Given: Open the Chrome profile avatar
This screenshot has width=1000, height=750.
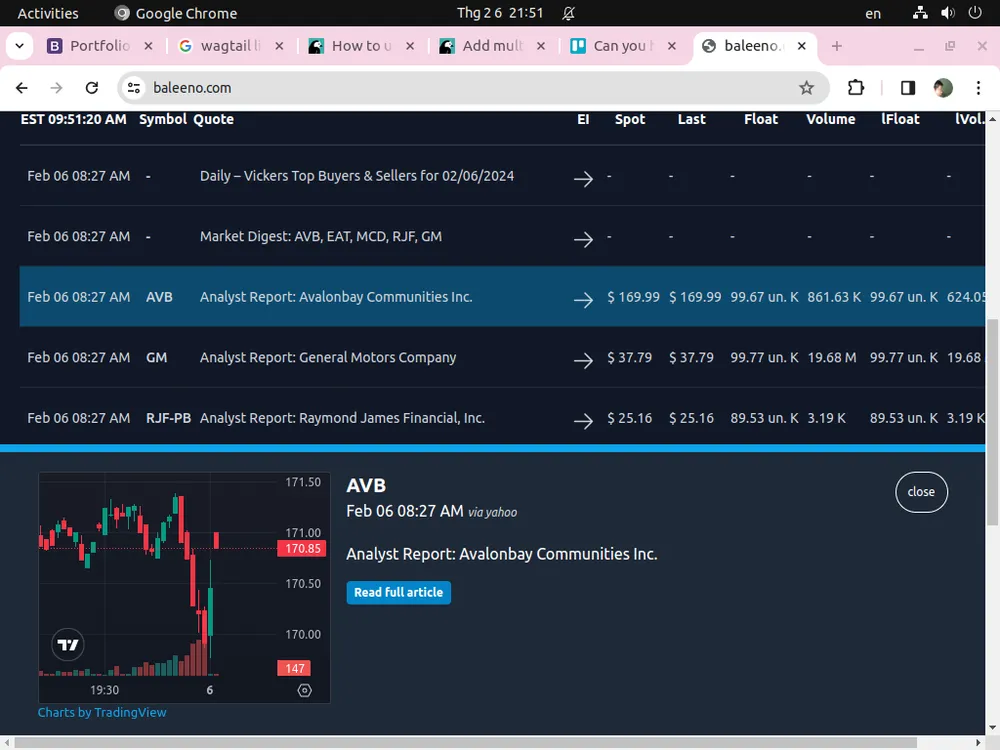Looking at the screenshot, I should (943, 88).
